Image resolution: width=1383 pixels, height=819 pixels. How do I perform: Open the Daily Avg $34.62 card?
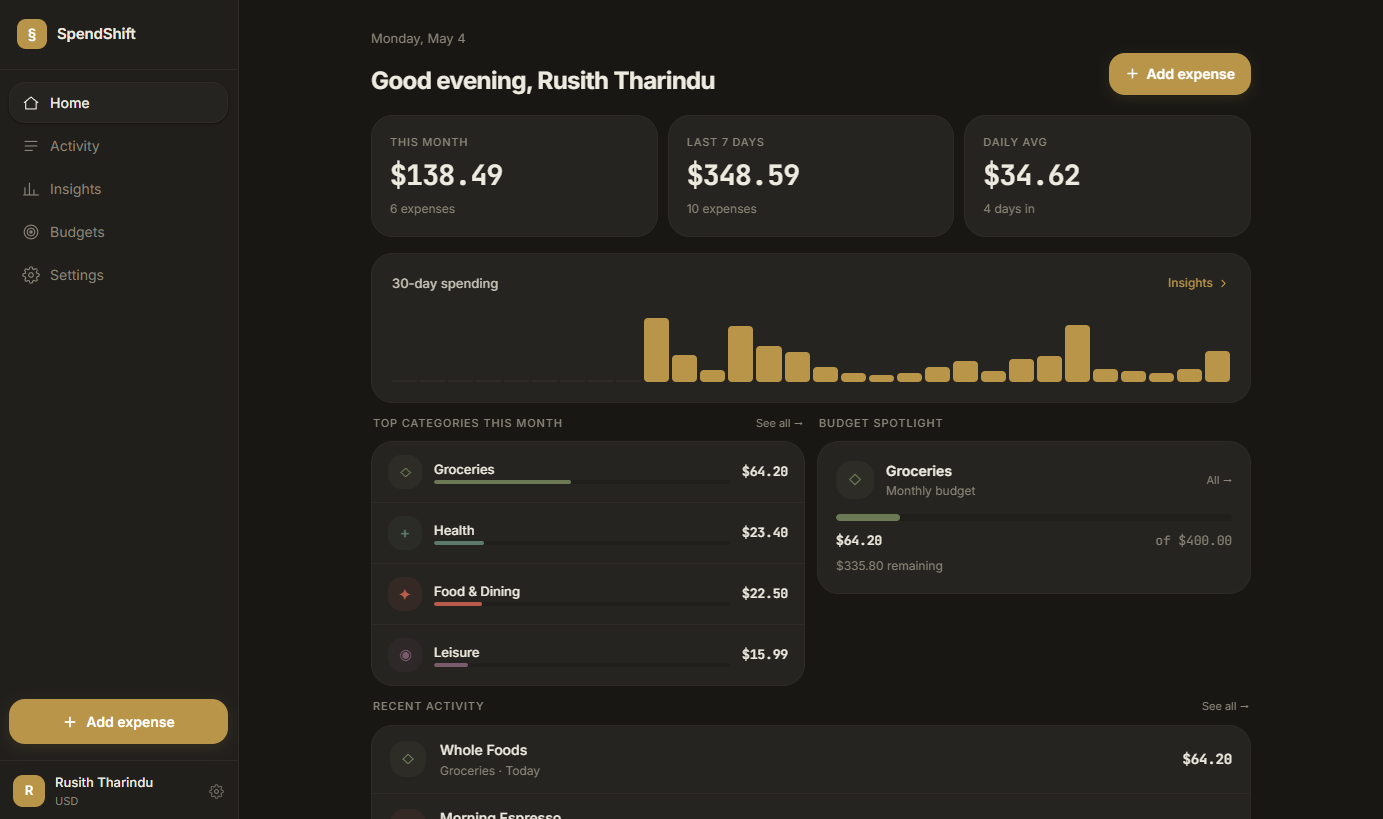tap(1107, 176)
